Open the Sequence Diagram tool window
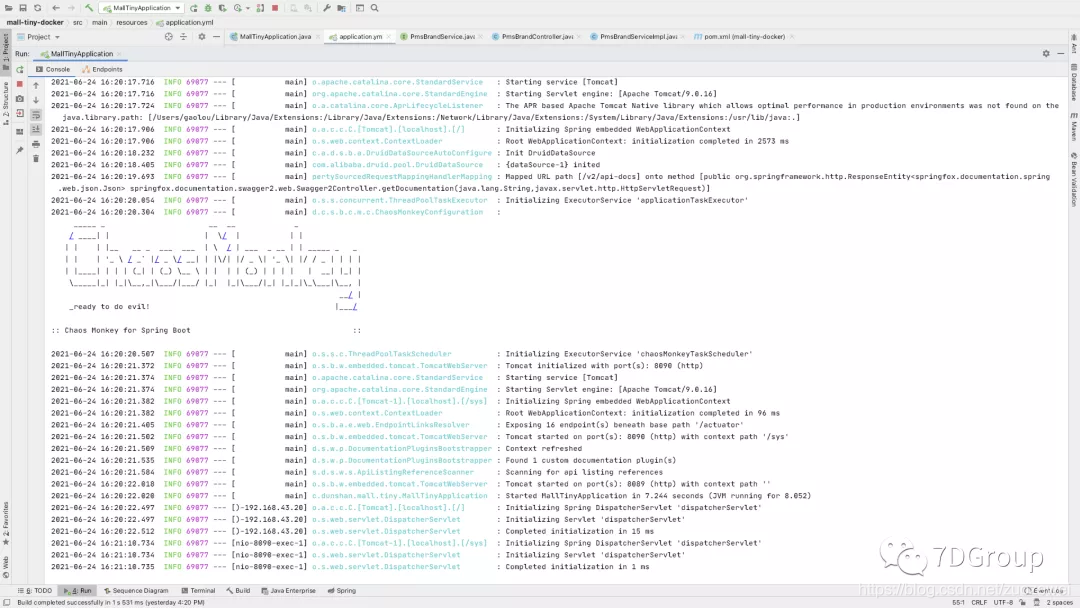 (136, 591)
